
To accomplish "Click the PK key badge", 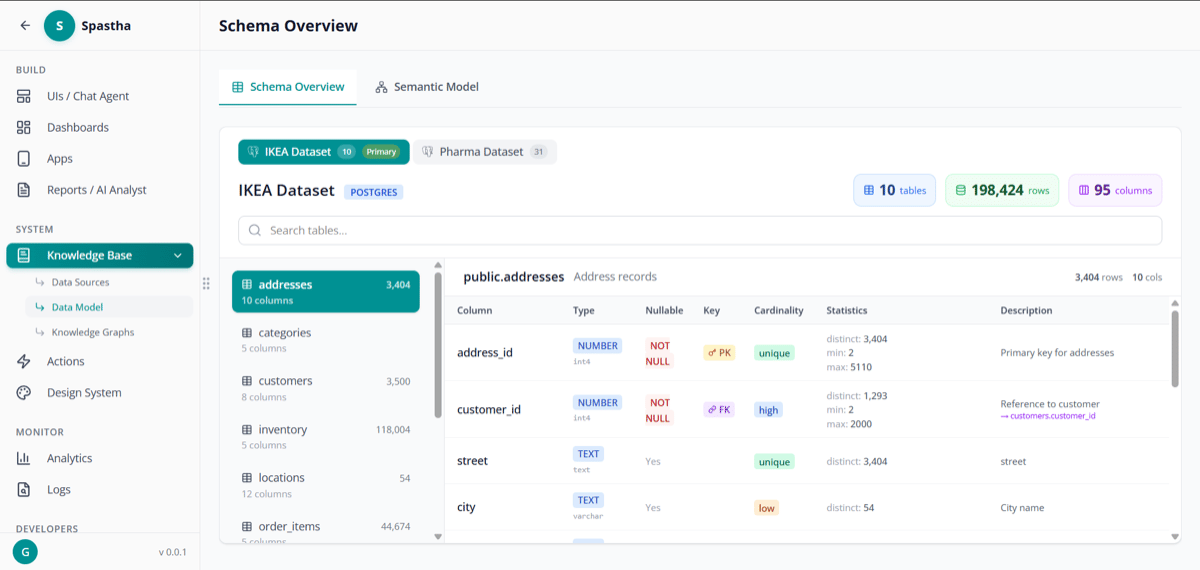I will 719,353.
